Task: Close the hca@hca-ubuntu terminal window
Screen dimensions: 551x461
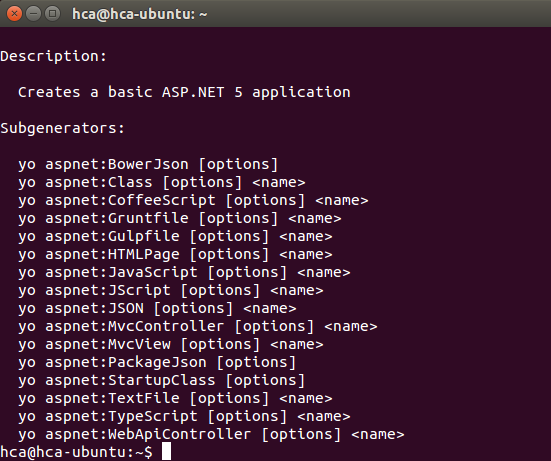Action: (x=14, y=14)
